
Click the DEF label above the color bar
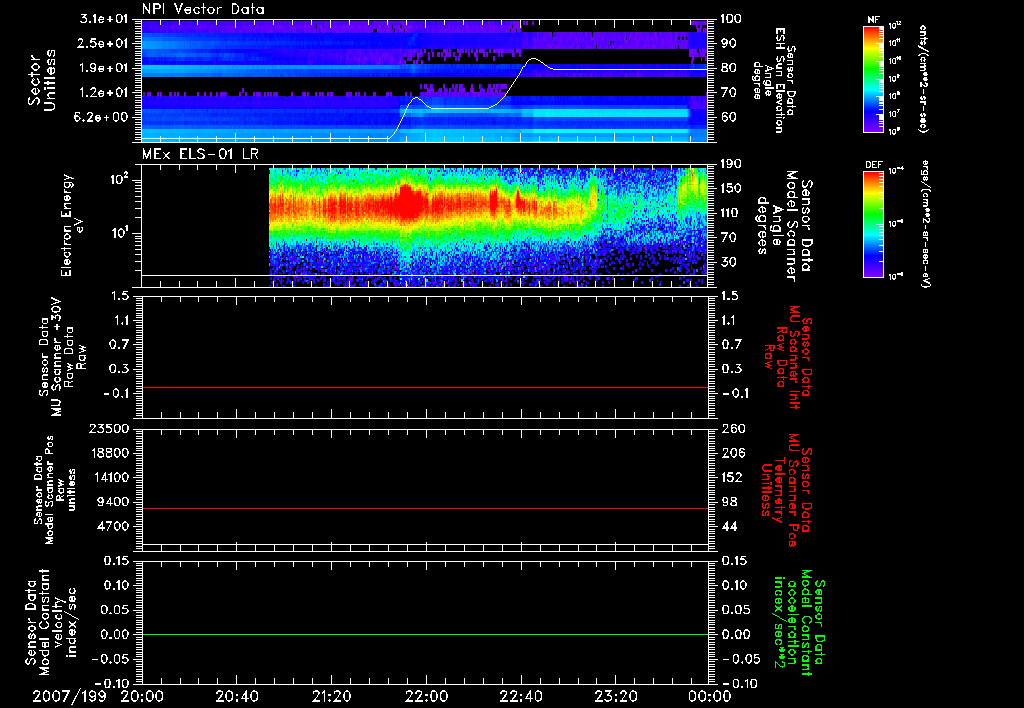click(873, 165)
